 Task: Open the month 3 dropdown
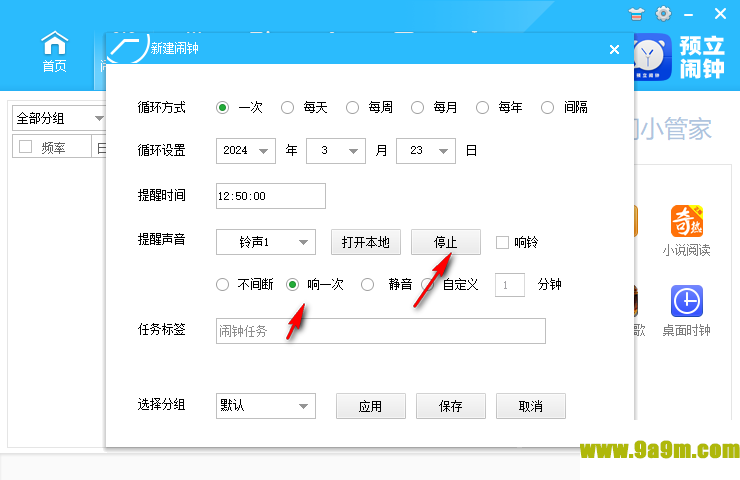pos(336,151)
